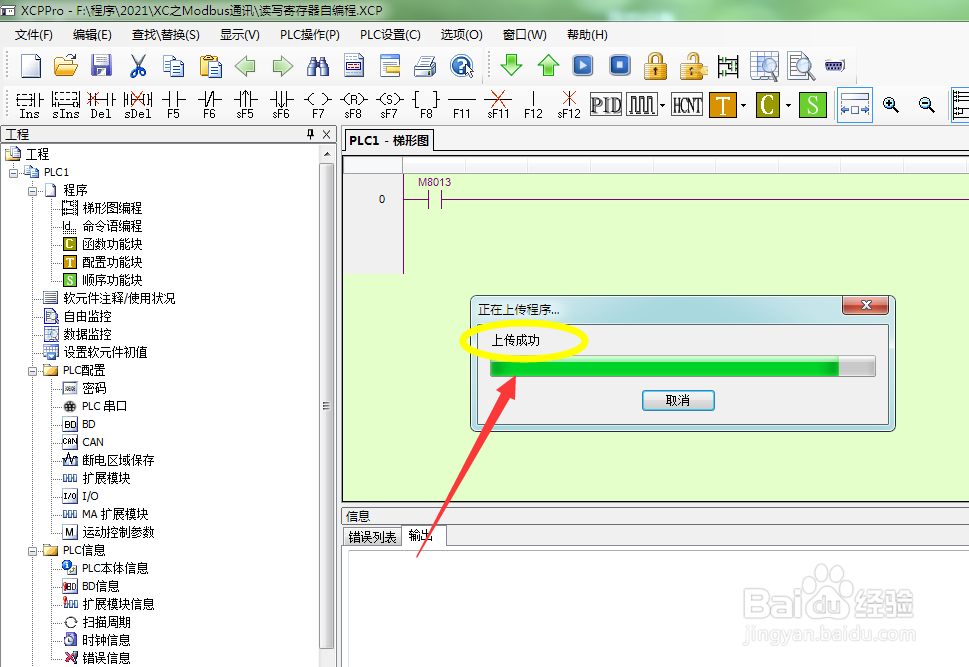
Task: Run PLC with blue play icon
Action: pos(583,65)
